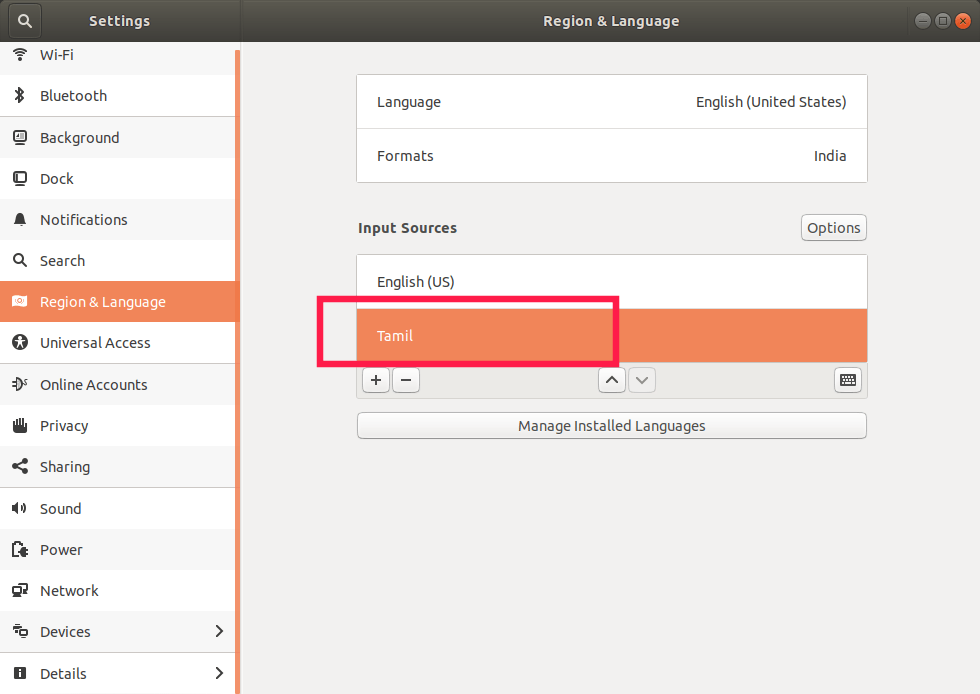Image resolution: width=980 pixels, height=694 pixels.
Task: Remove input source with the minus button
Action: click(406, 380)
